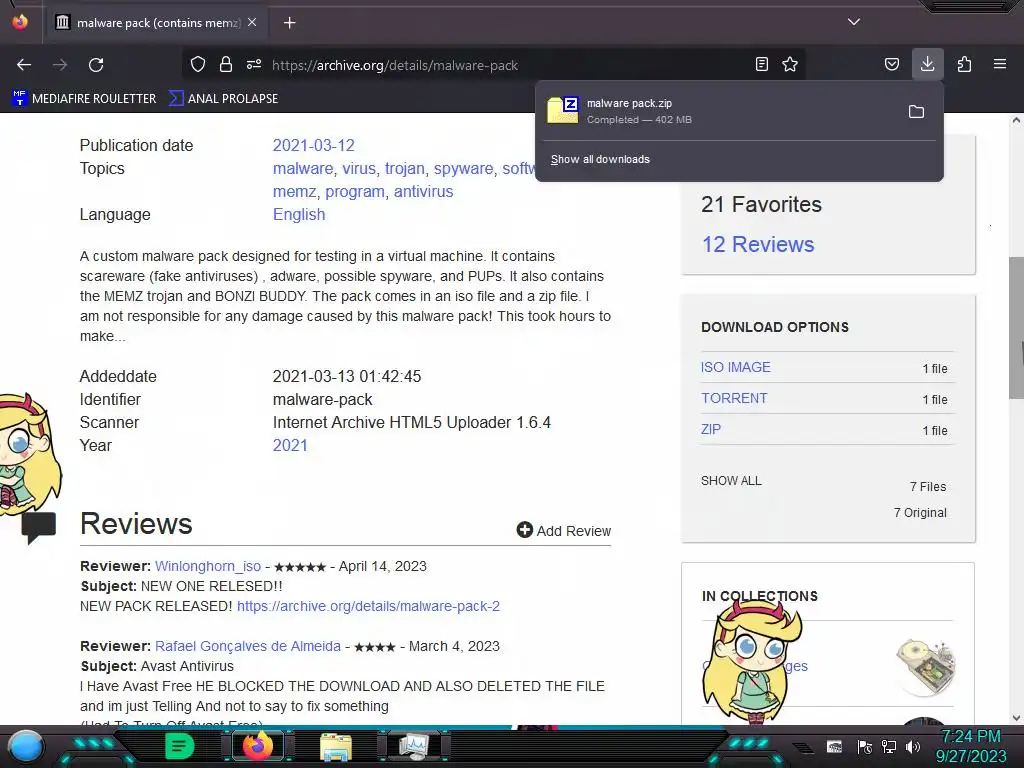Open the green notes app in taskbar
Viewport: 1024px width, 768px height.
179,746
